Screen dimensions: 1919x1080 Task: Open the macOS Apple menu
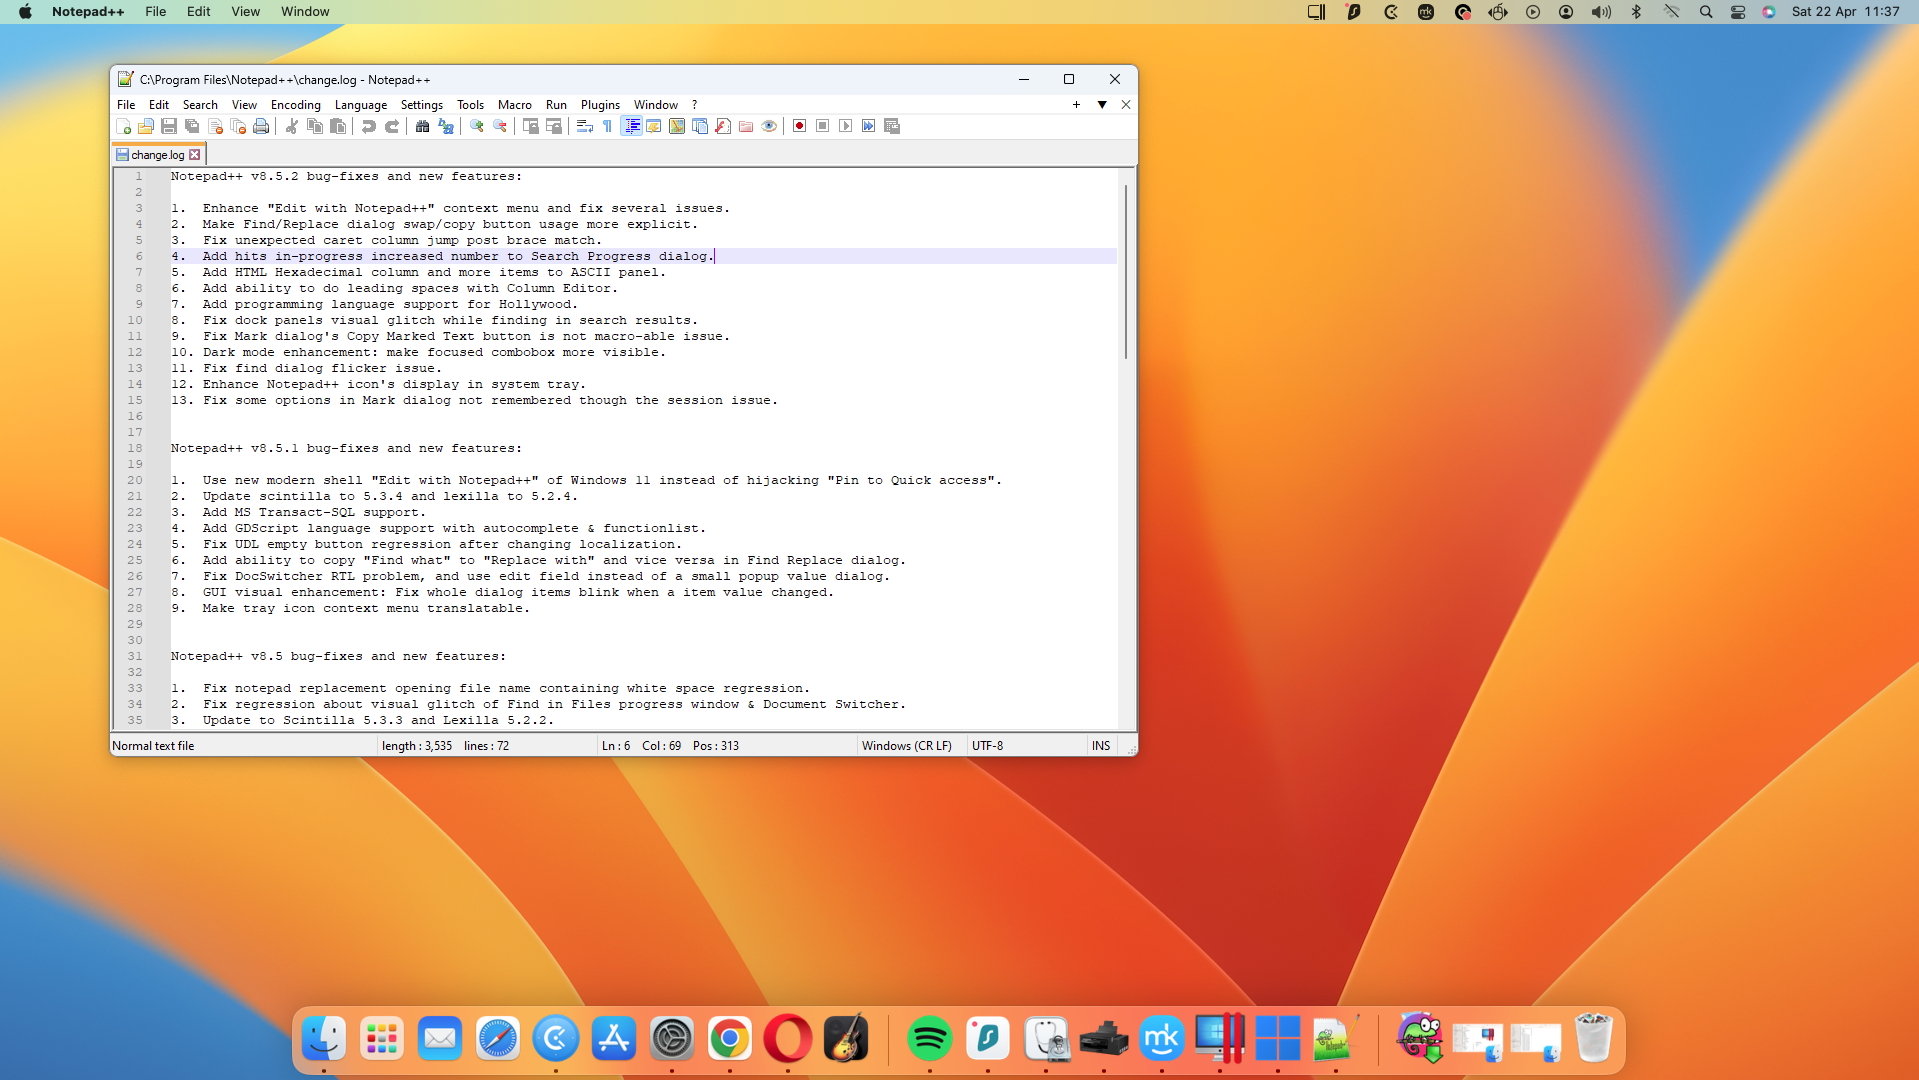tap(26, 12)
